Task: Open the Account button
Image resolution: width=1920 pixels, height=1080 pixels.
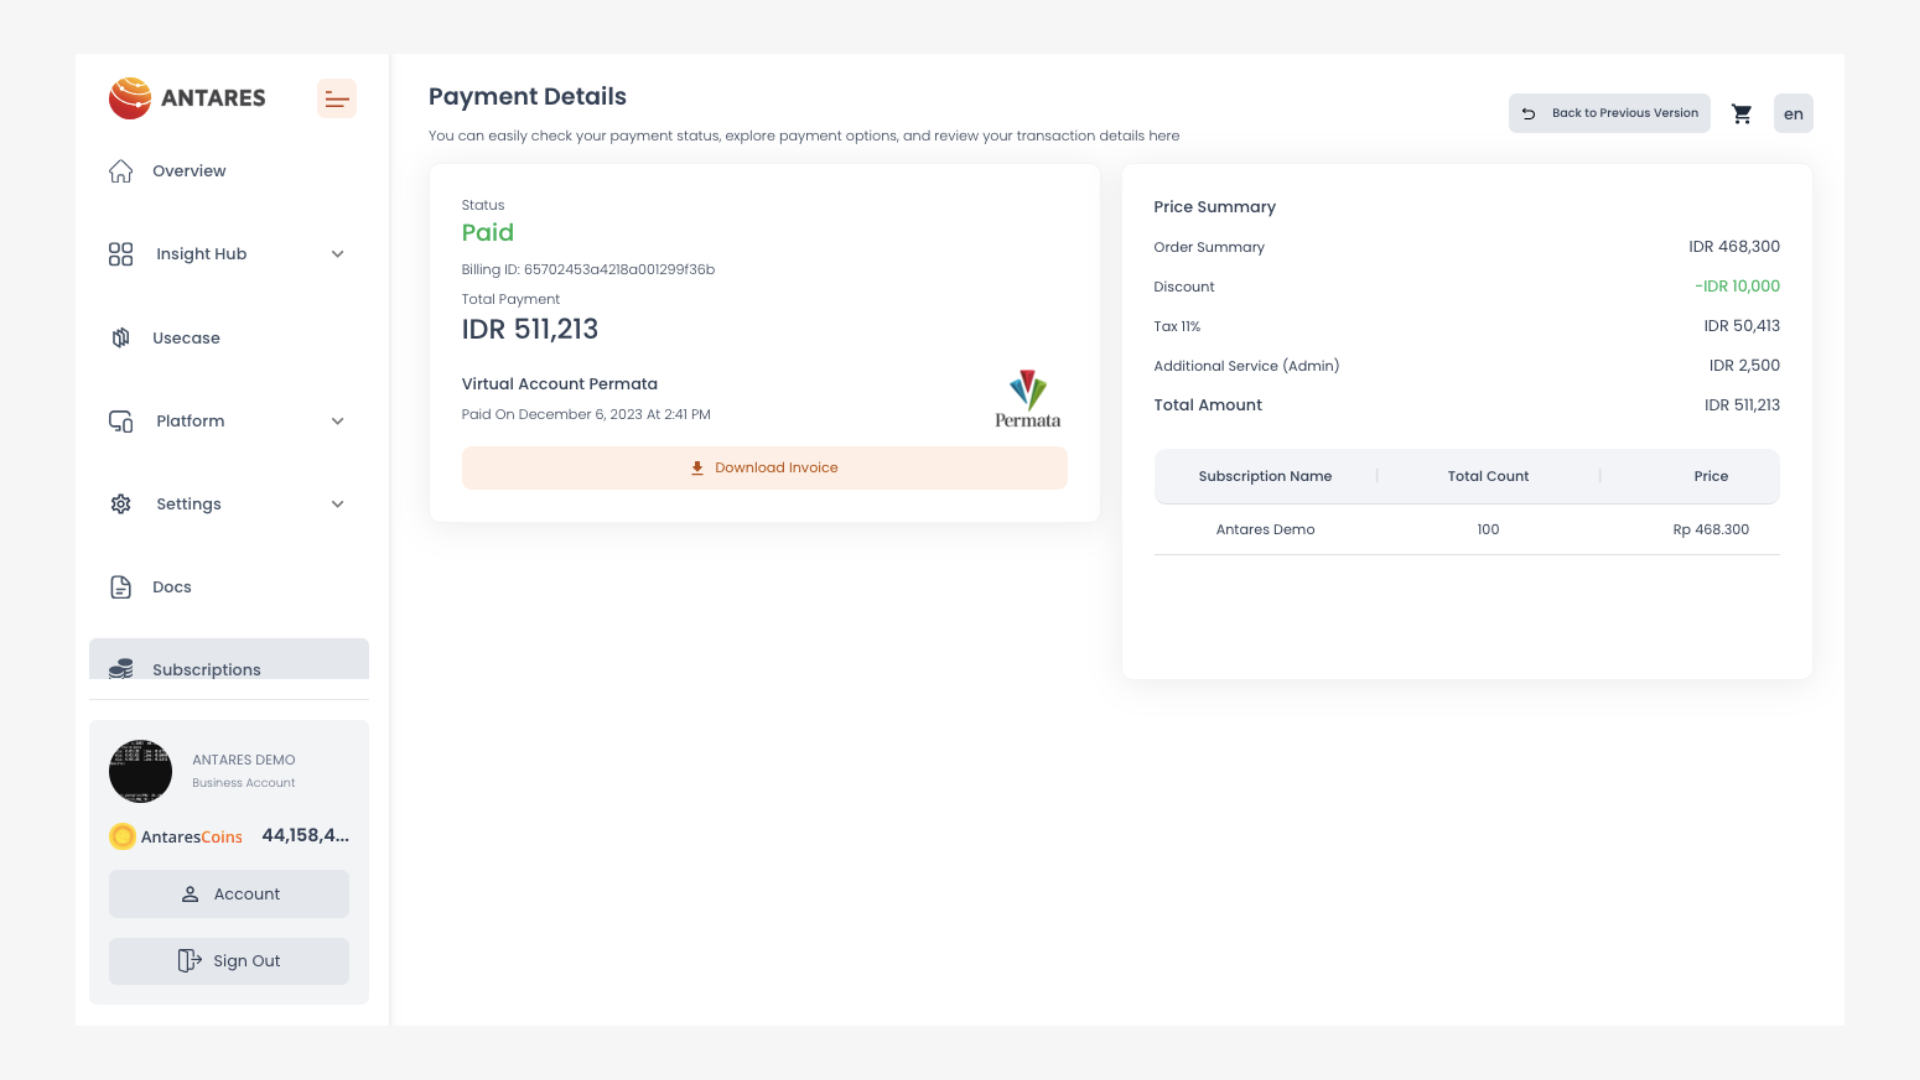Action: coord(229,894)
